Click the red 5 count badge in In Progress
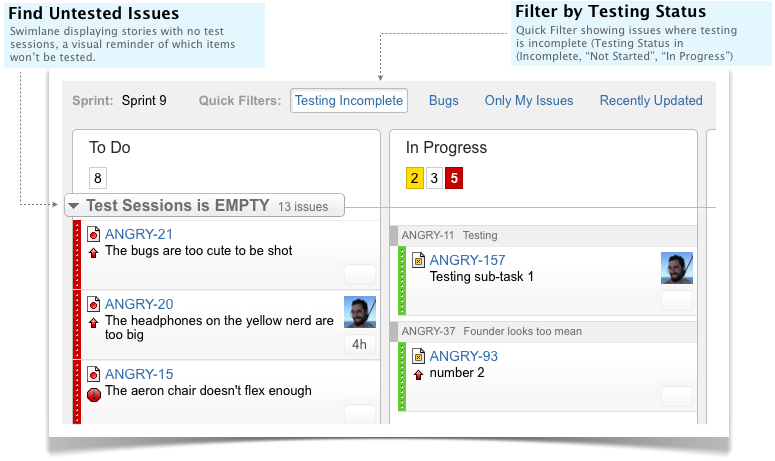The height and width of the screenshot is (461, 775). [x=454, y=179]
